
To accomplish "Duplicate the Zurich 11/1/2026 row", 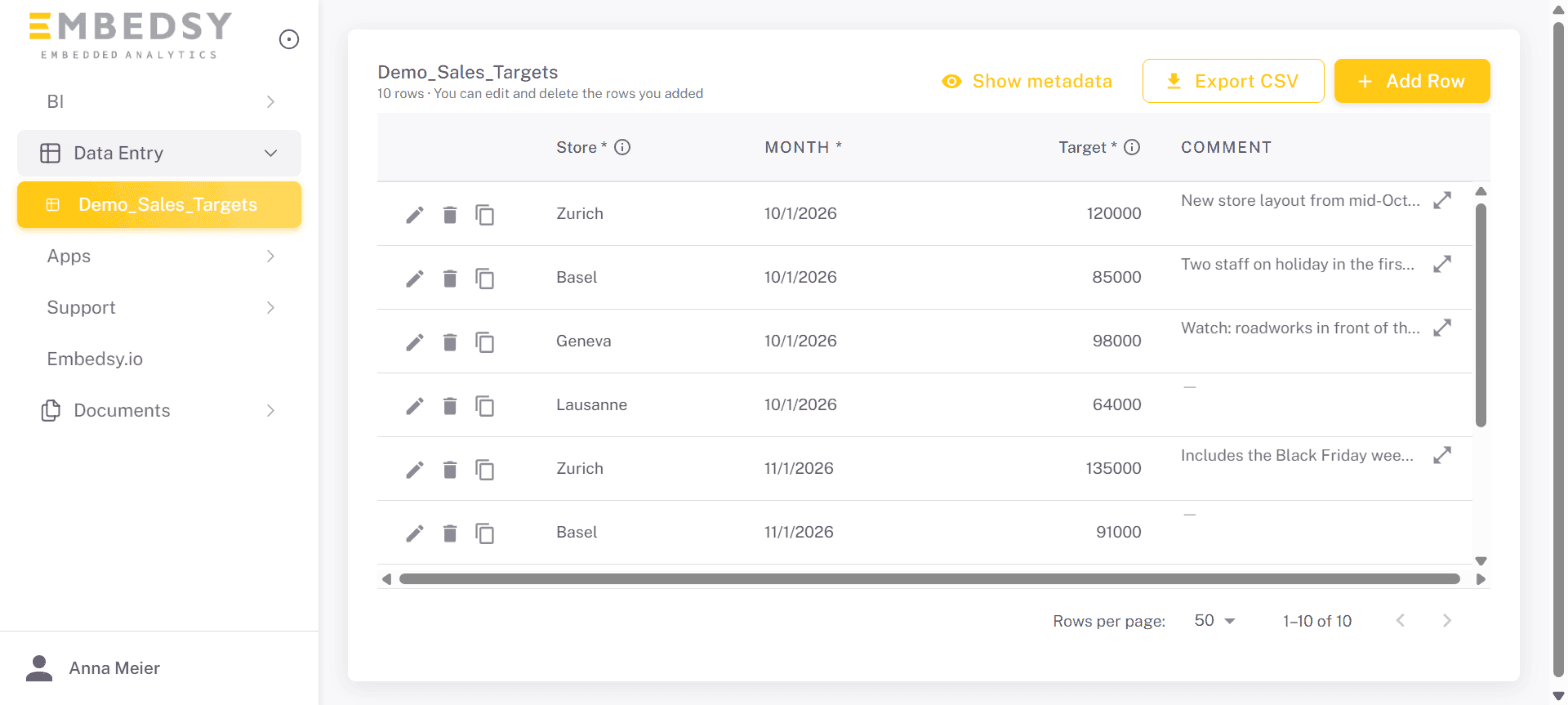I will [485, 469].
